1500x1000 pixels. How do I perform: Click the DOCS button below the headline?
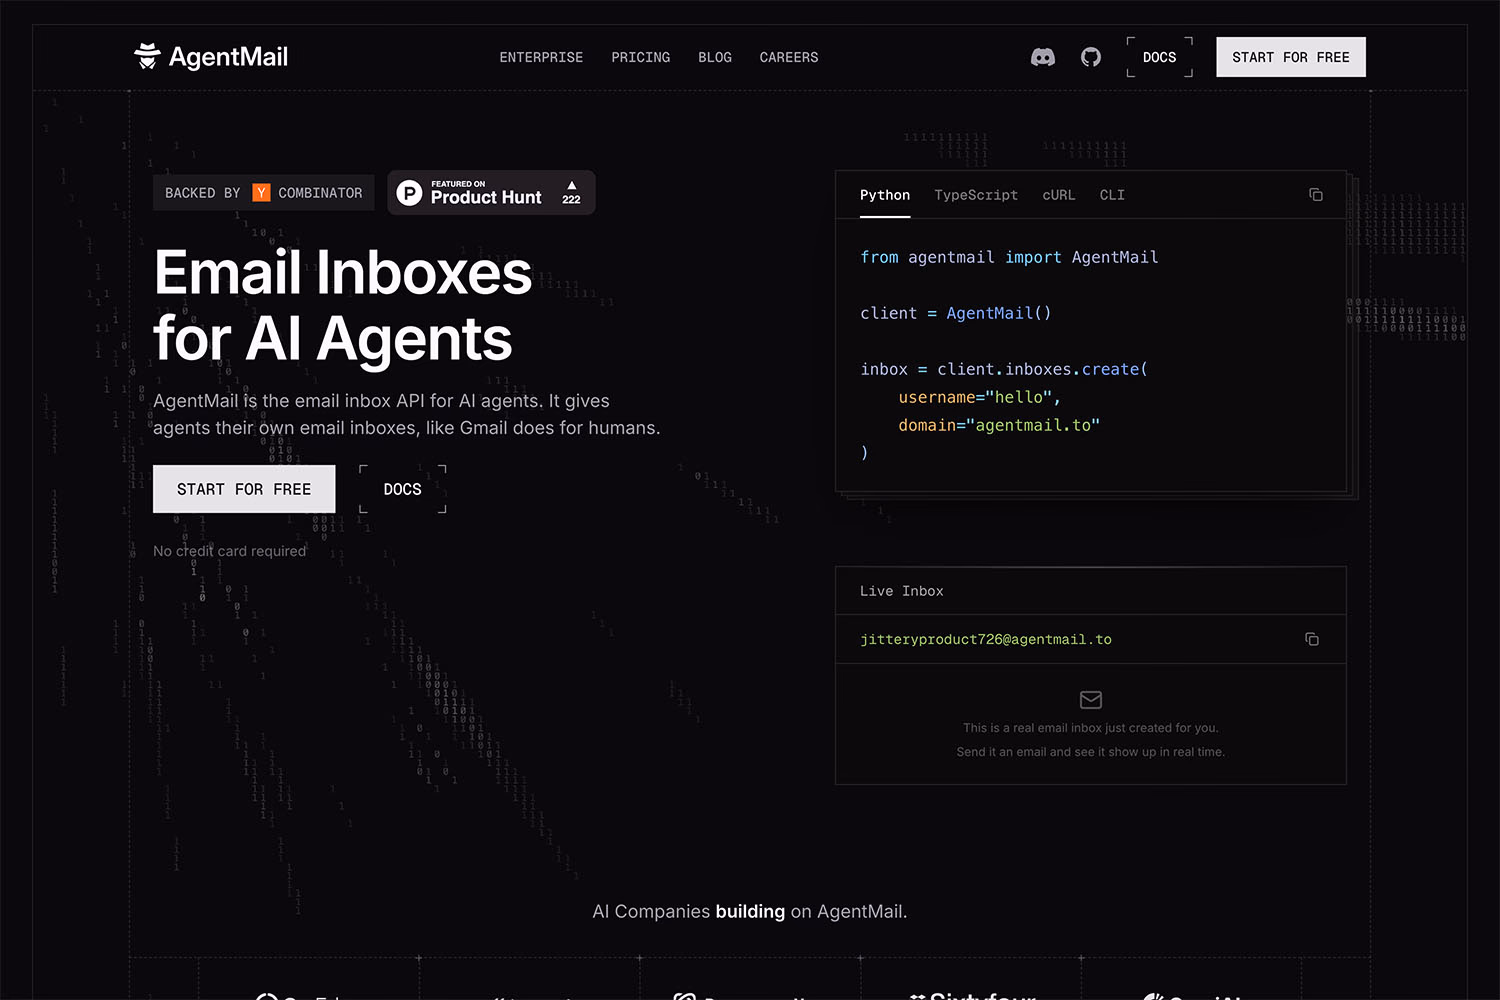tap(402, 489)
